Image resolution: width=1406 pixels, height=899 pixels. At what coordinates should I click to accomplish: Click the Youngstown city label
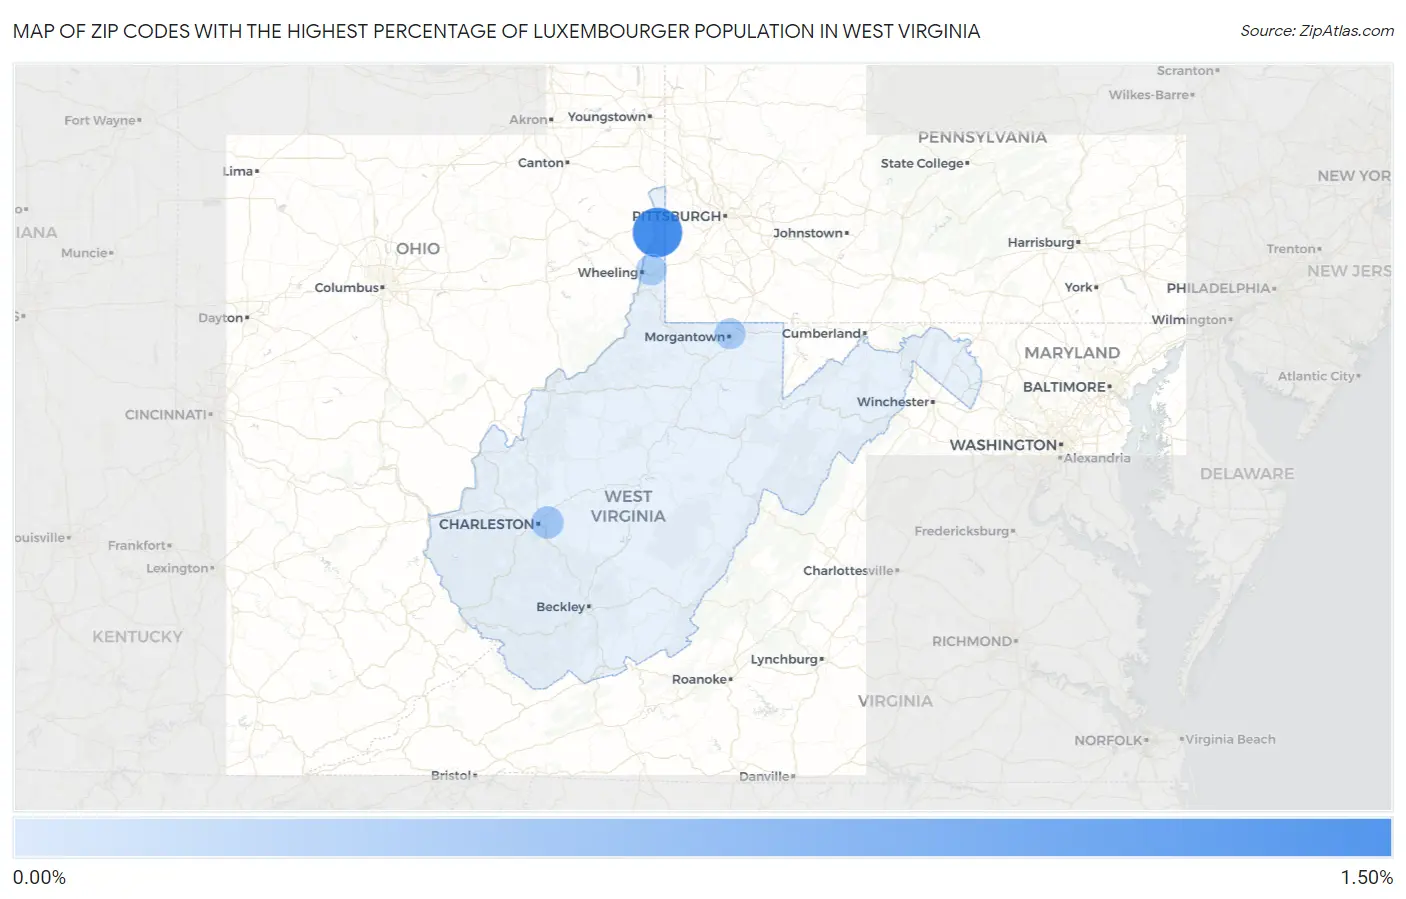tap(607, 117)
